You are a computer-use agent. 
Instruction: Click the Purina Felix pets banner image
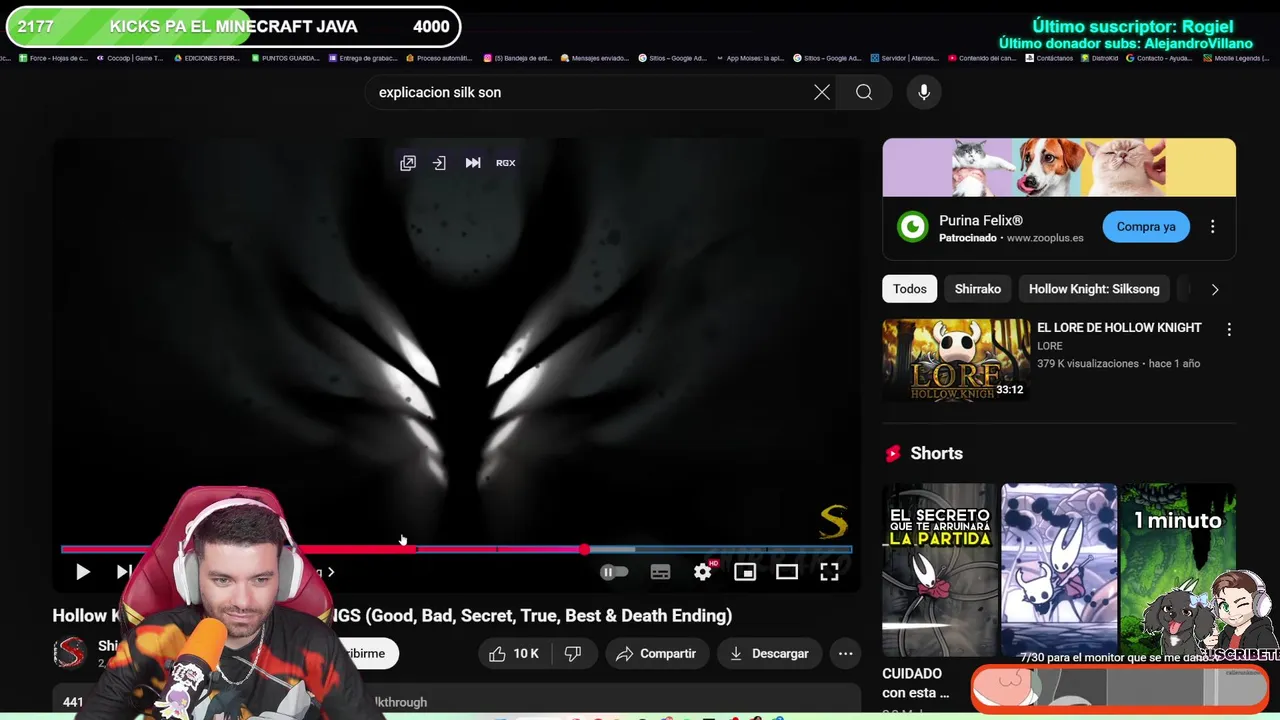pyautogui.click(x=1059, y=168)
